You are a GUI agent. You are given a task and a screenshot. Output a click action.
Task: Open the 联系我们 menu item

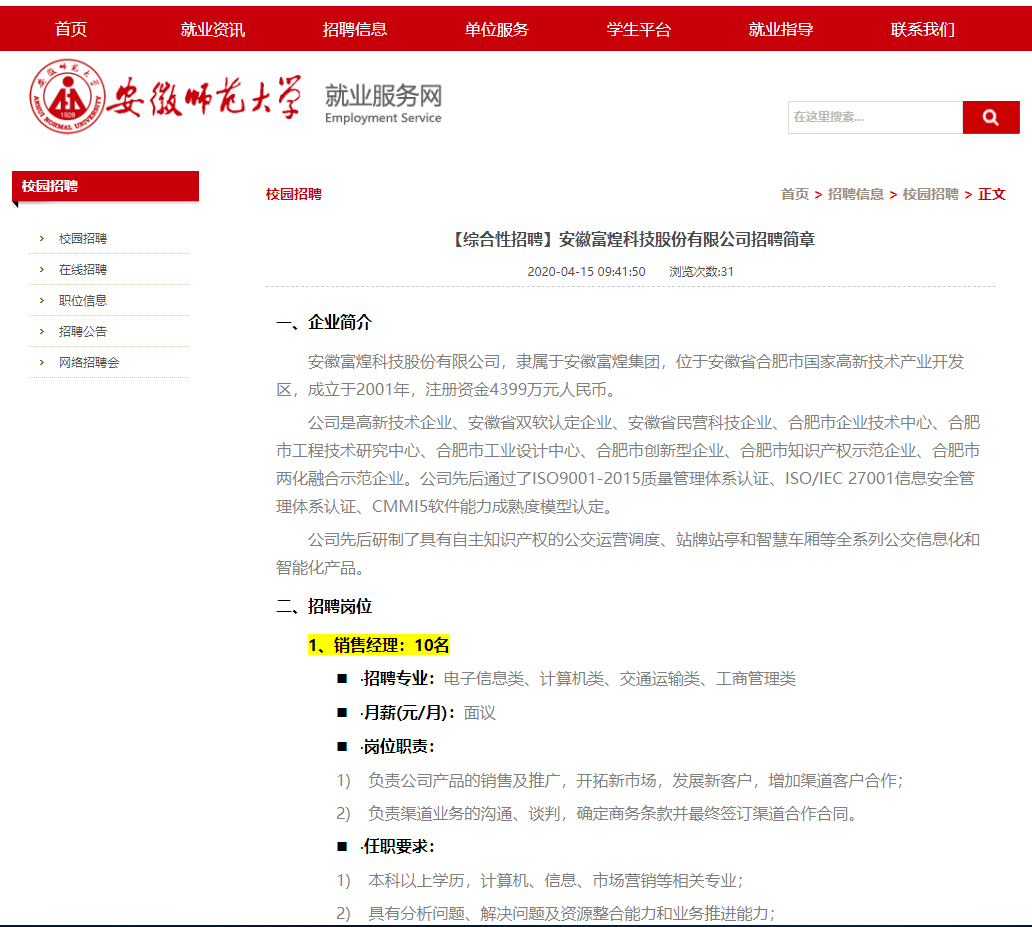pyautogui.click(x=920, y=30)
